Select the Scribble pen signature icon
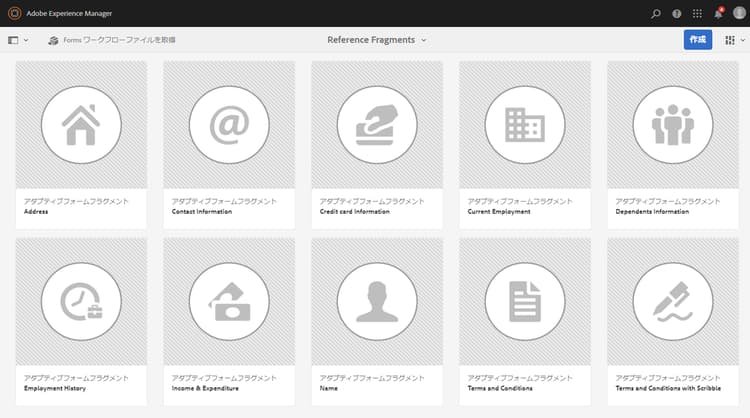This screenshot has width=750, height=418. pyautogui.click(x=673, y=301)
